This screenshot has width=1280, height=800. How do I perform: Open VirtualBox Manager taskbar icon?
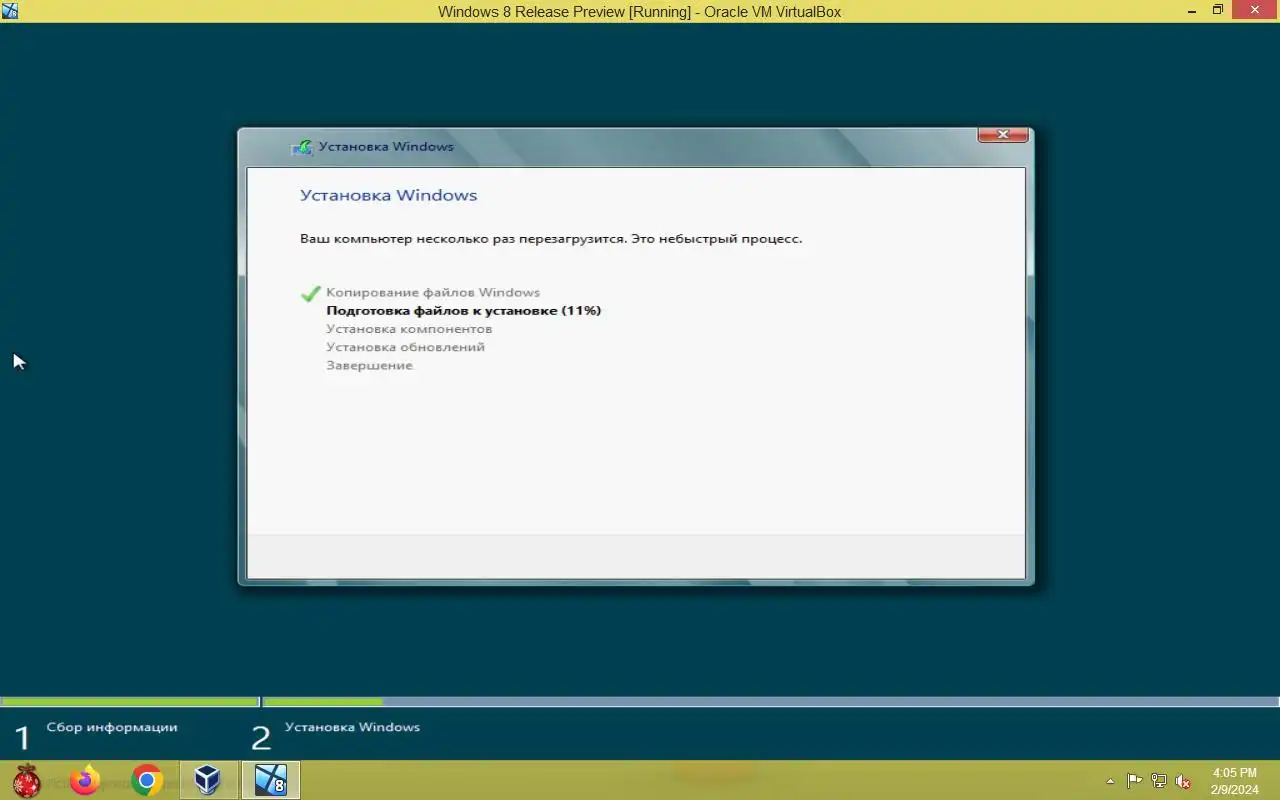208,780
